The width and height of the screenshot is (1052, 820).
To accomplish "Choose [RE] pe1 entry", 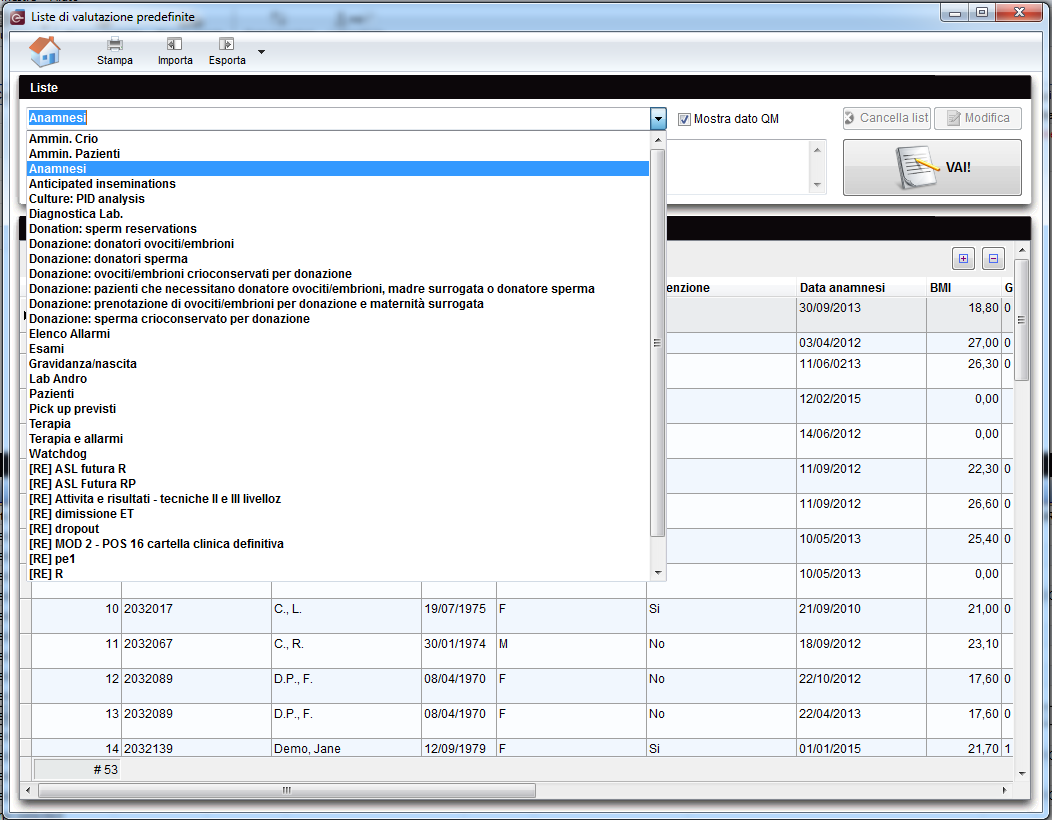I will coord(337,558).
